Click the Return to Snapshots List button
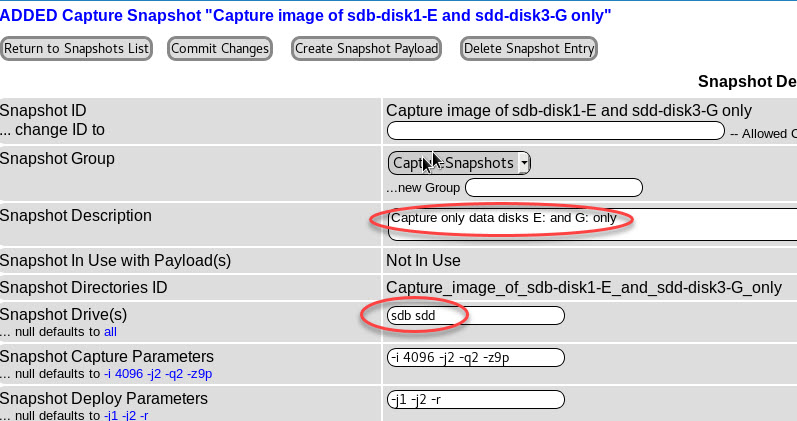Screen dimensions: 797x421 (x=77, y=48)
